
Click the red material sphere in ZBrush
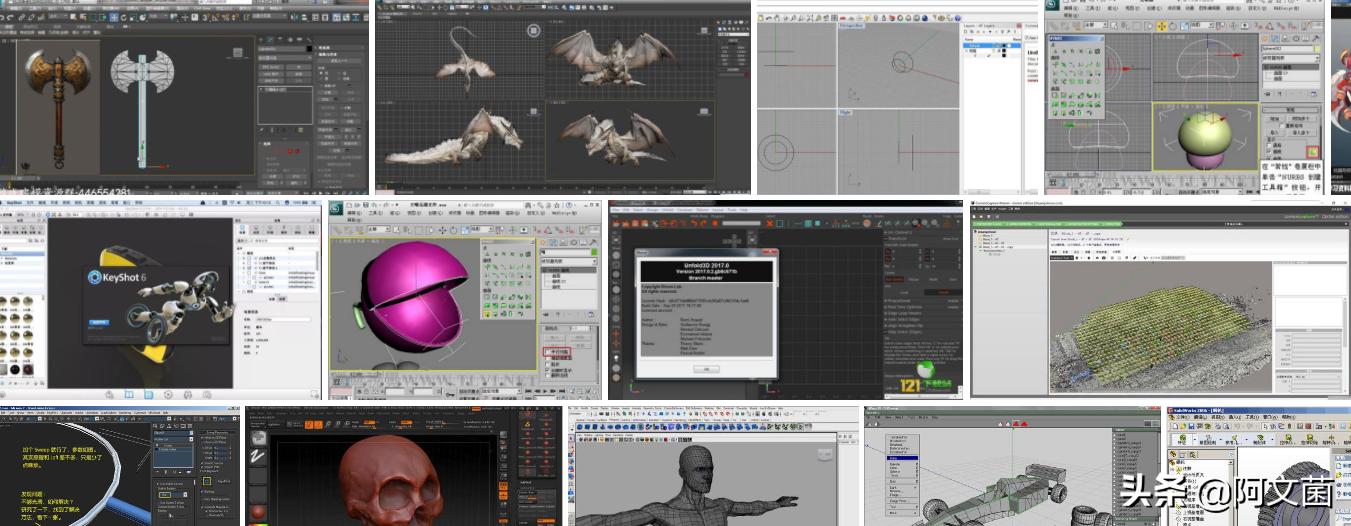(258, 513)
